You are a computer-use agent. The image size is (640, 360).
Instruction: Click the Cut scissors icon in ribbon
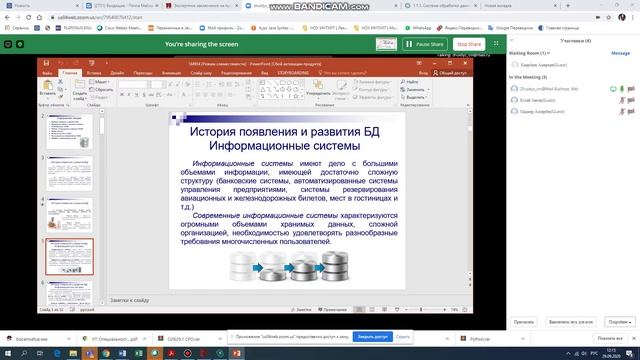point(60,82)
